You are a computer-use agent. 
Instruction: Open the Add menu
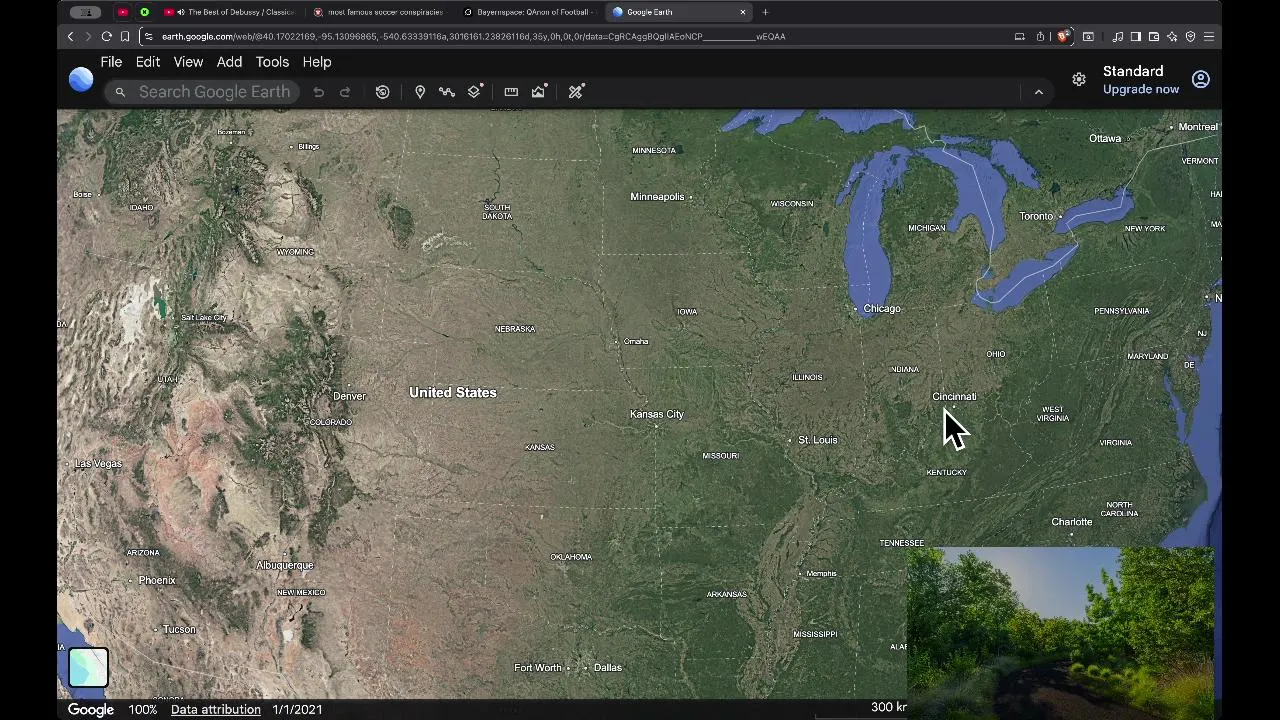(x=229, y=62)
